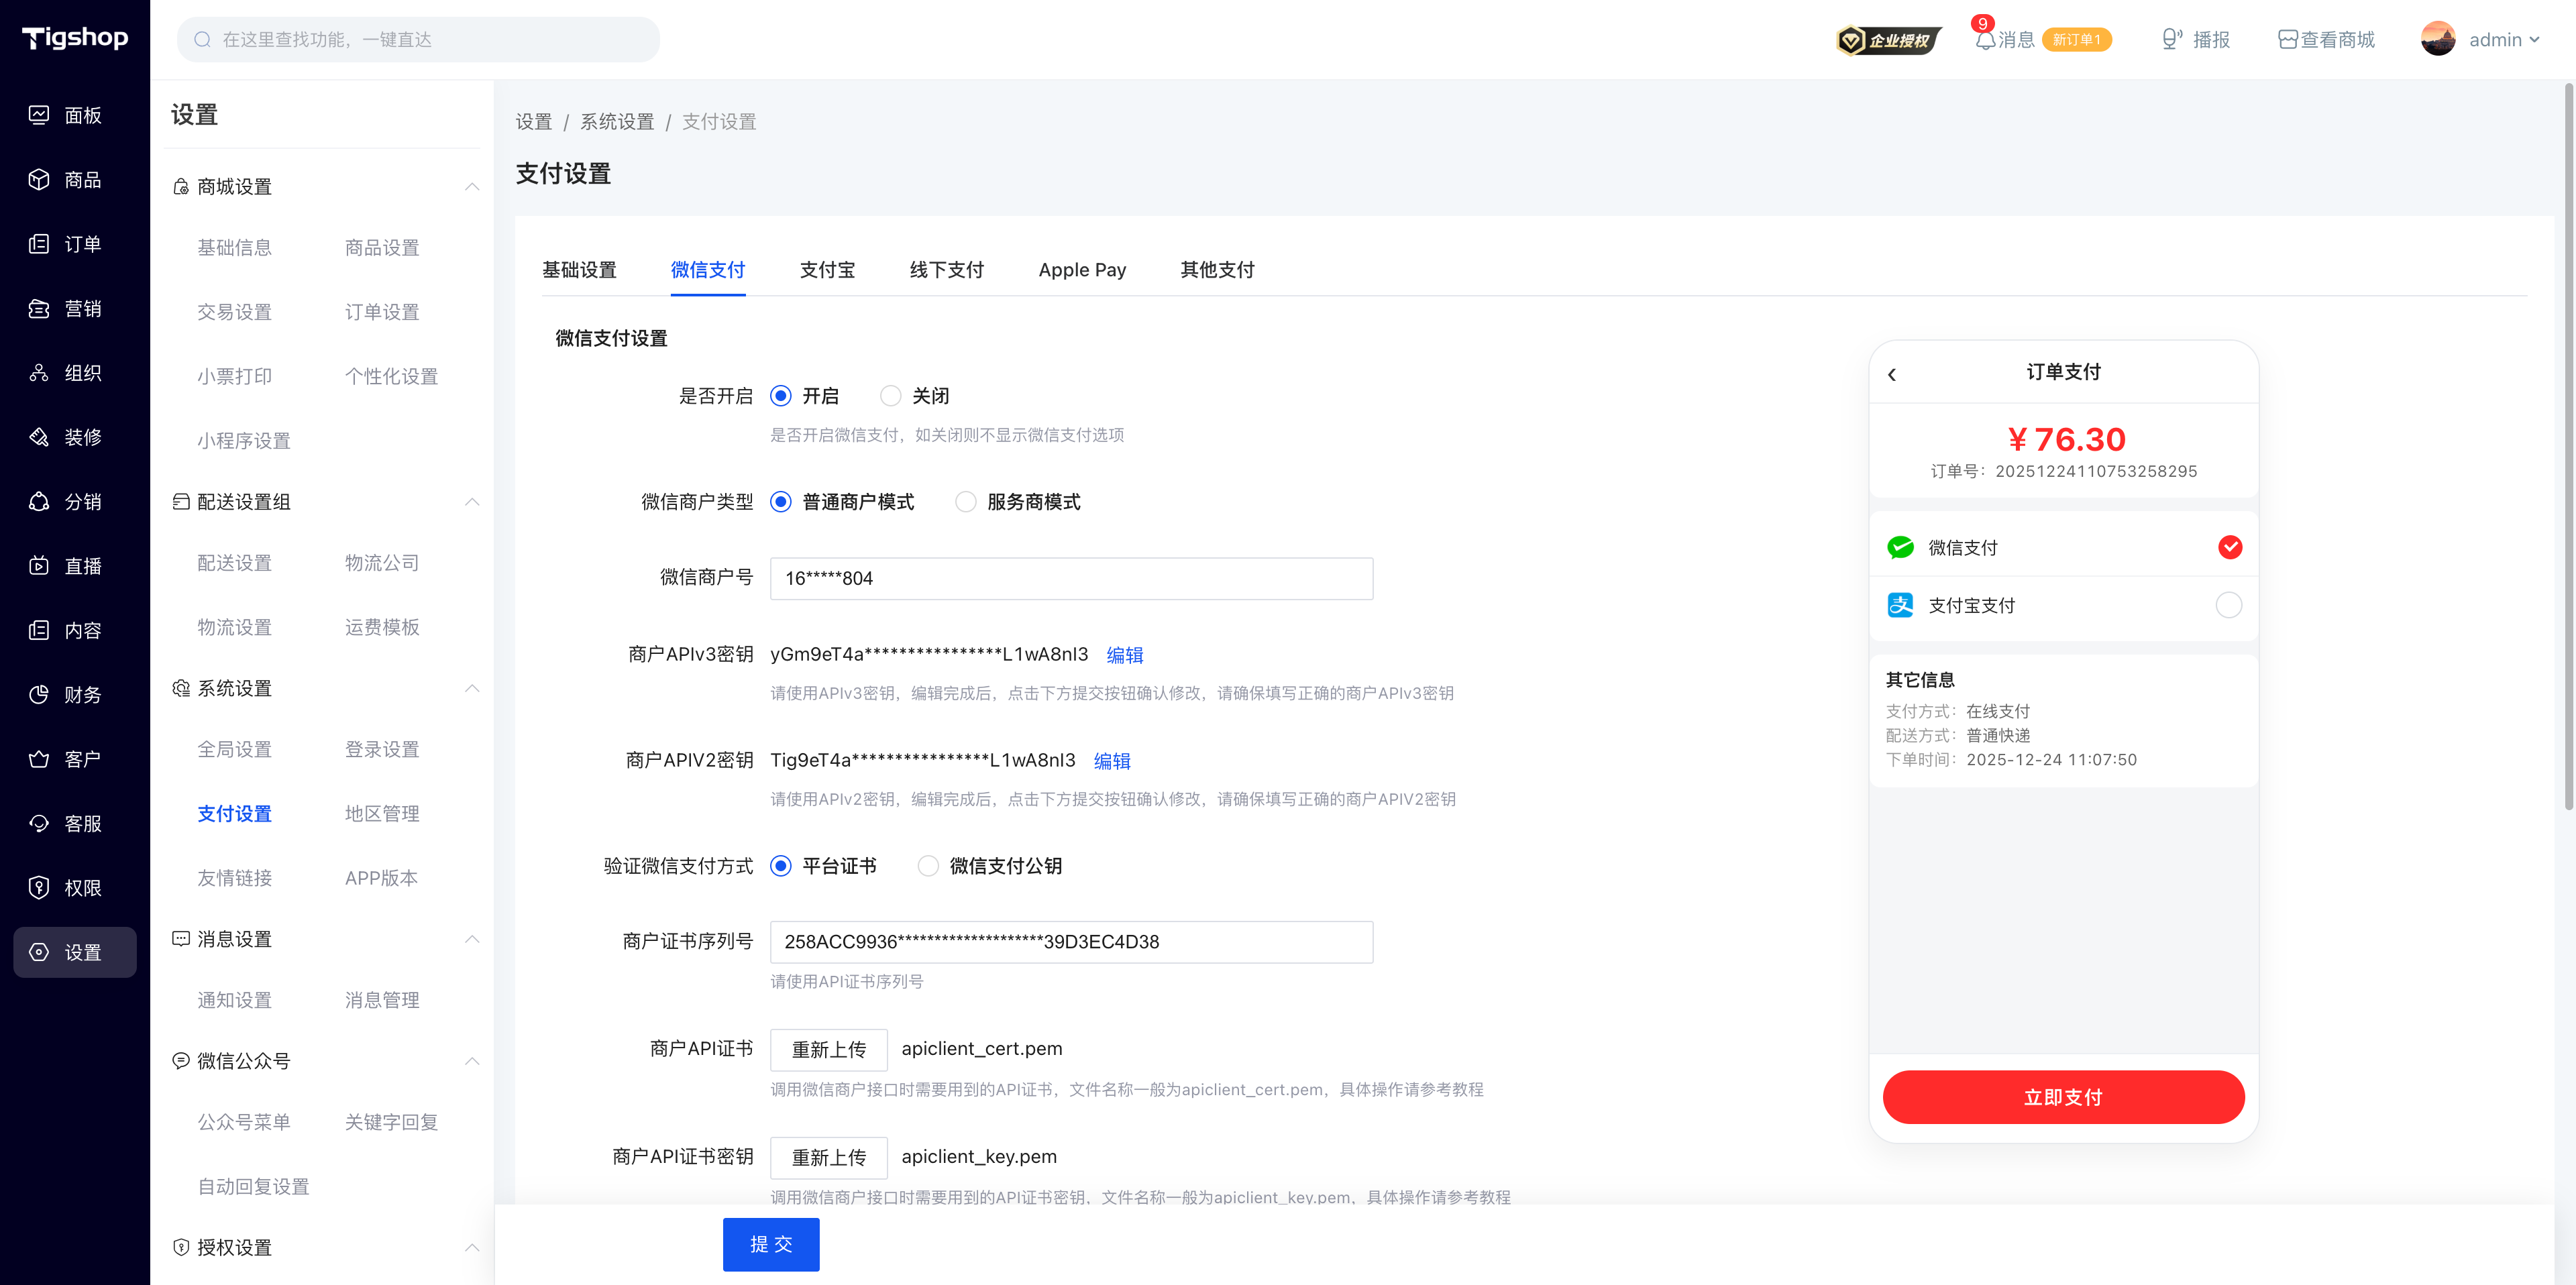Open the 面板 dashboard sidebar icon
The height and width of the screenshot is (1285, 2576).
(39, 115)
